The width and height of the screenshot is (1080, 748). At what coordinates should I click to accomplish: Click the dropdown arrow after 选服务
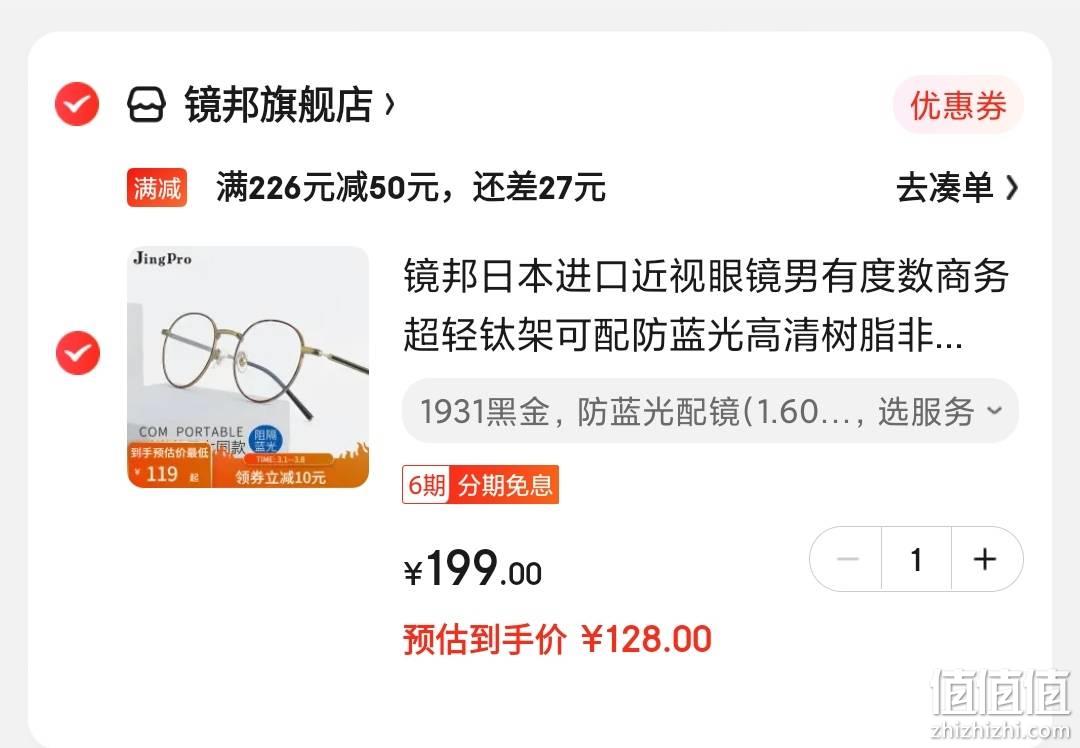coord(994,411)
